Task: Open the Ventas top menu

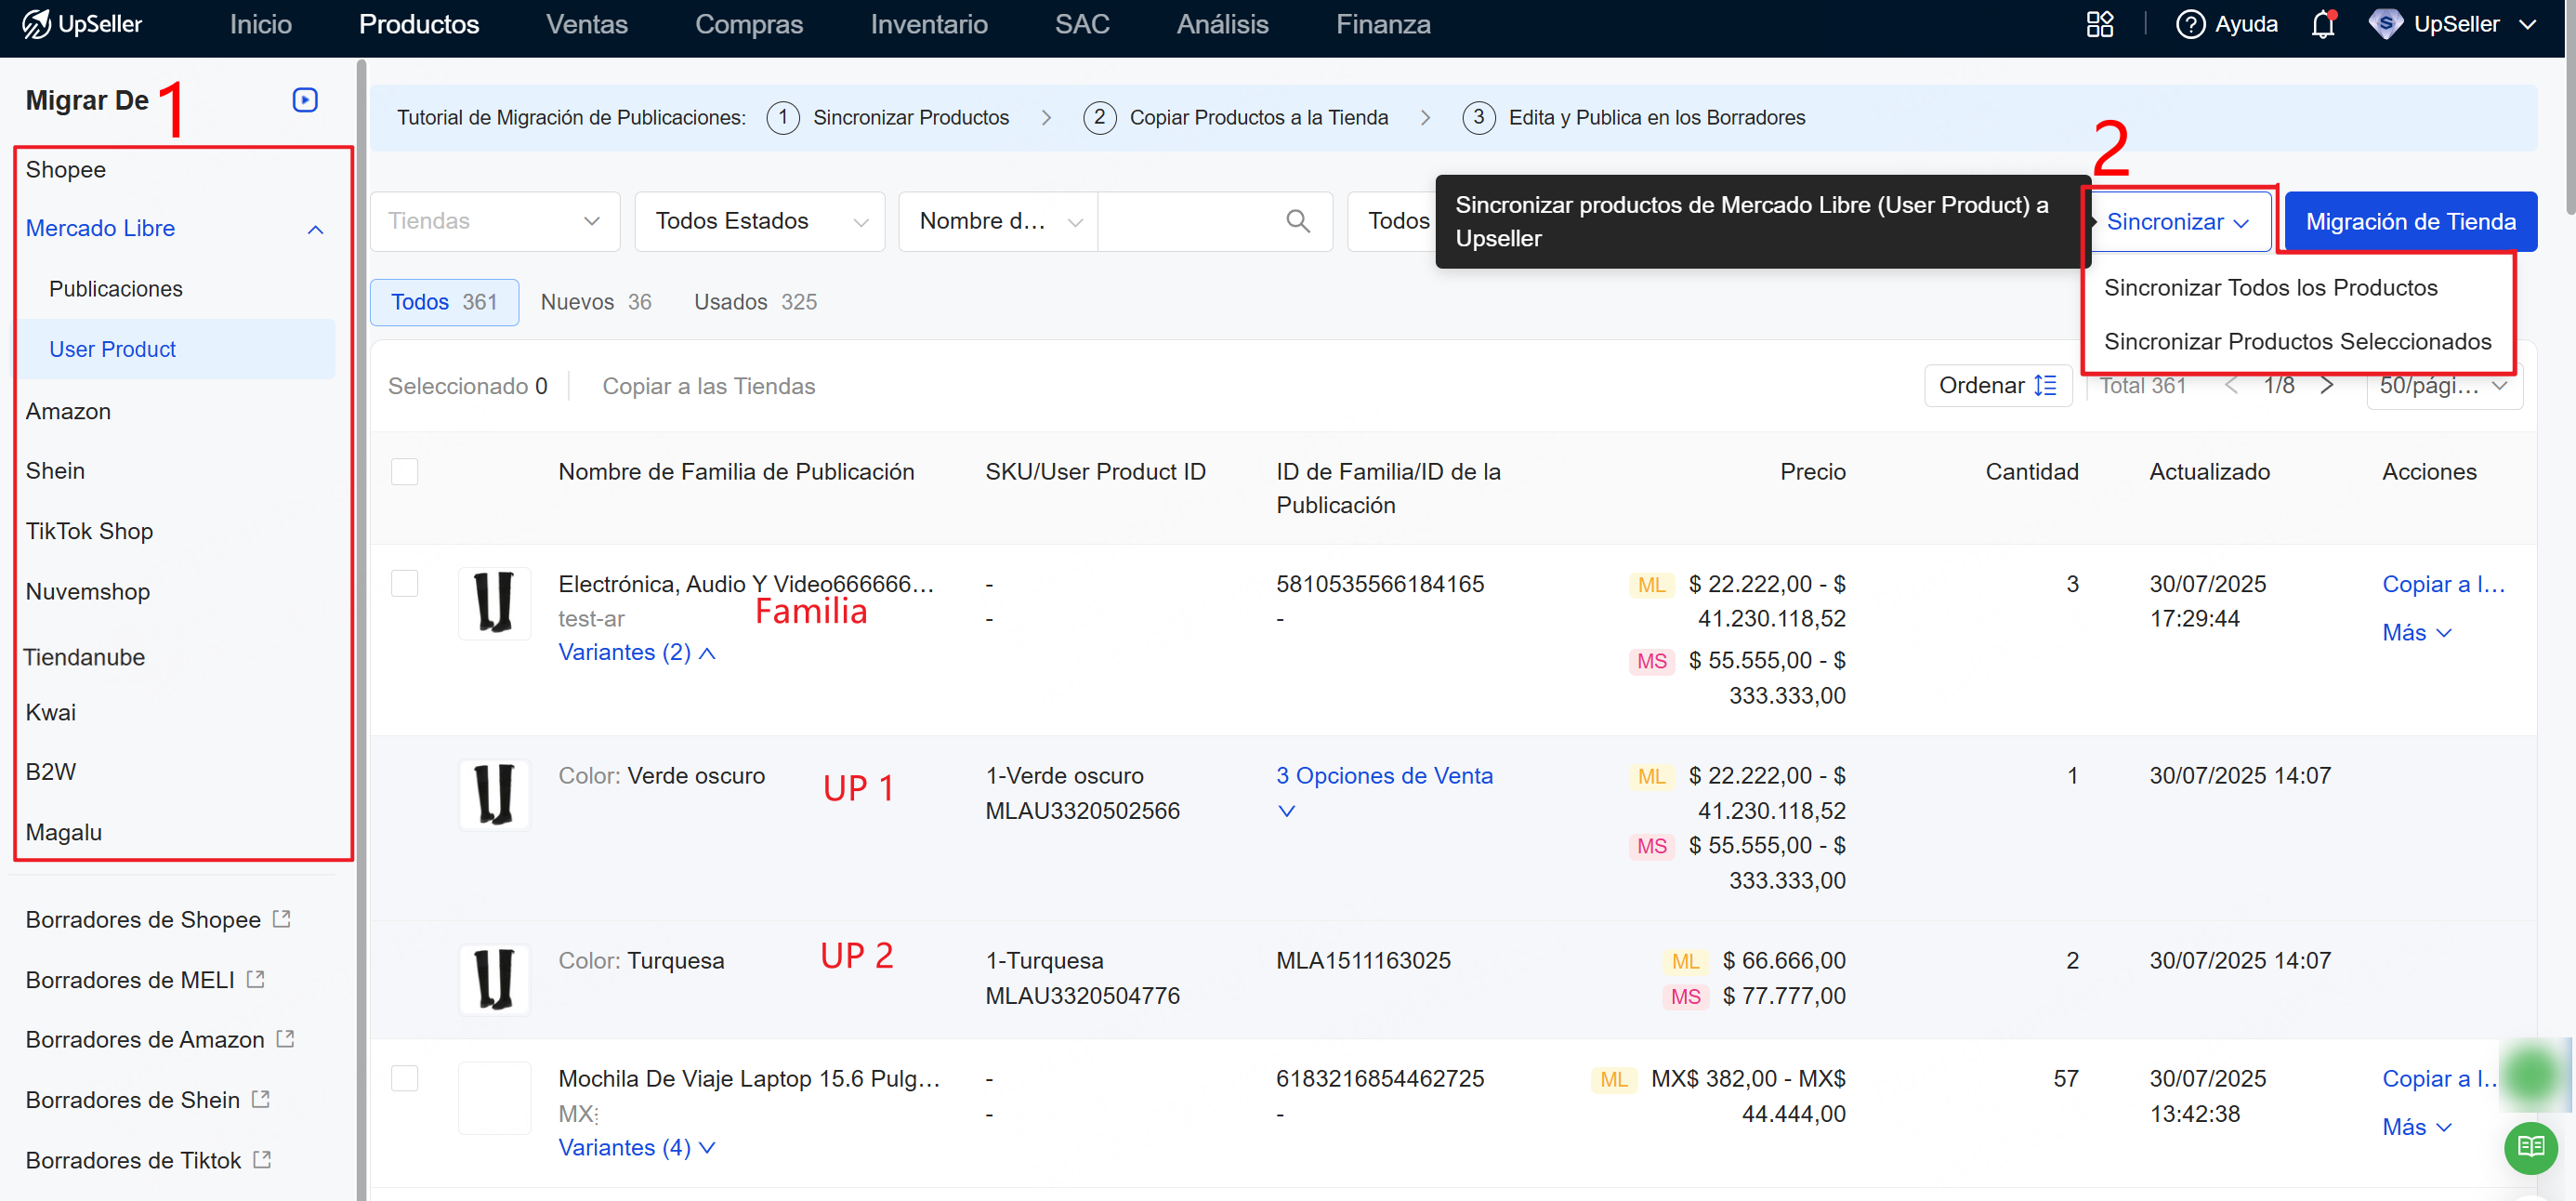Action: coord(586,24)
